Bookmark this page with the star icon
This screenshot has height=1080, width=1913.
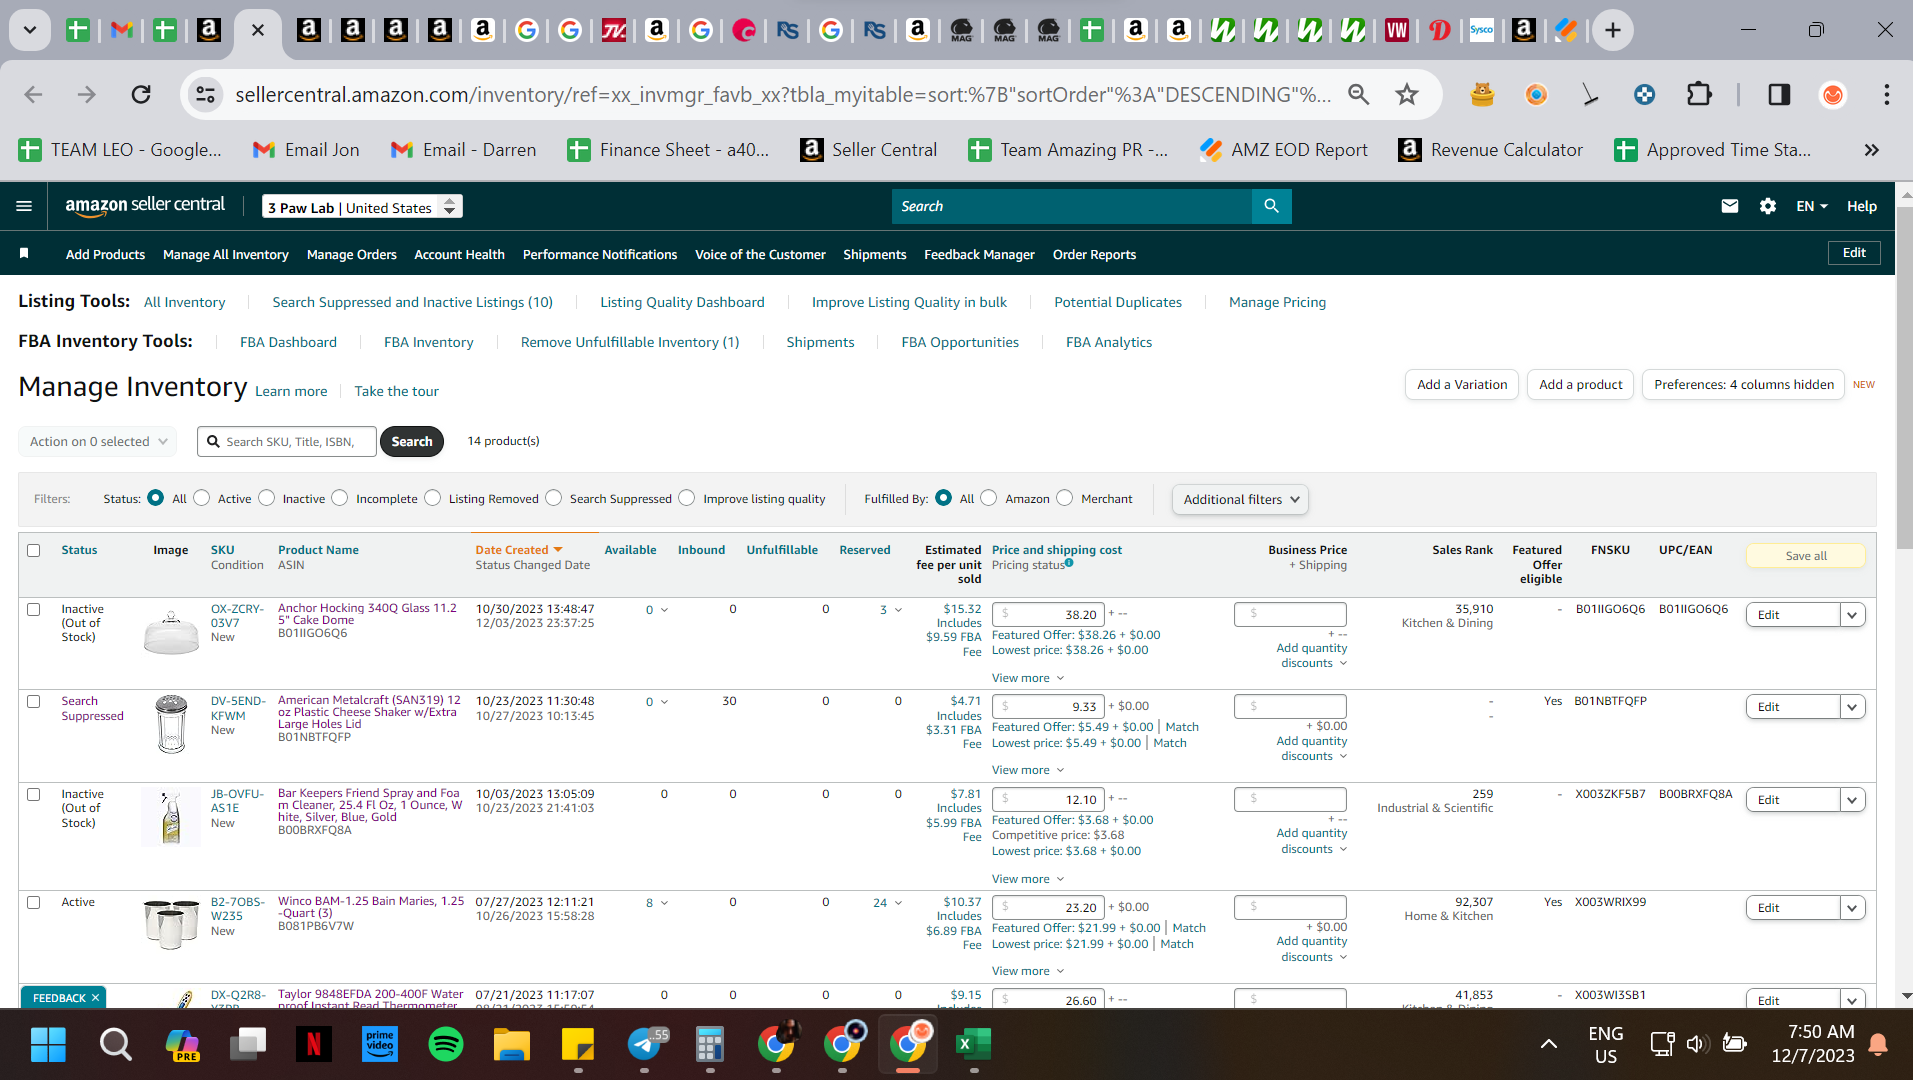tap(1407, 94)
